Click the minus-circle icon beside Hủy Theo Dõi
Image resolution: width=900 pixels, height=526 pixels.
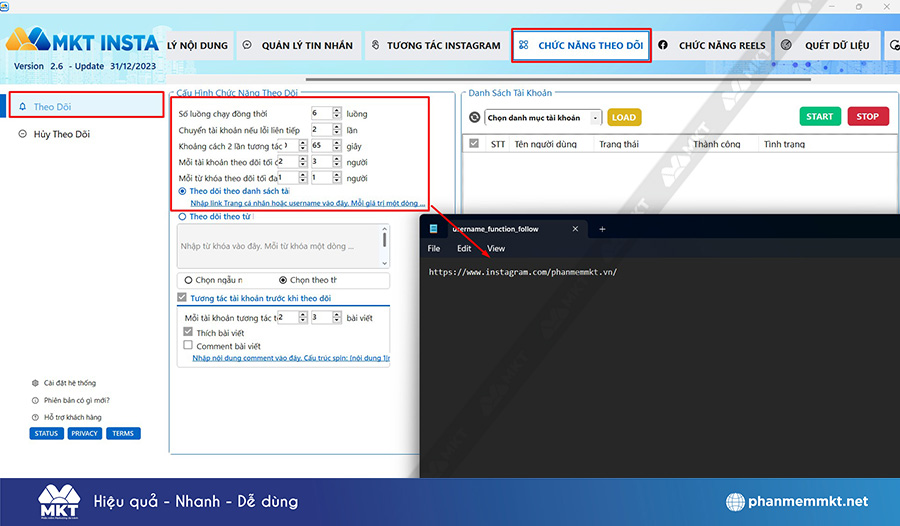pyautogui.click(x=22, y=134)
